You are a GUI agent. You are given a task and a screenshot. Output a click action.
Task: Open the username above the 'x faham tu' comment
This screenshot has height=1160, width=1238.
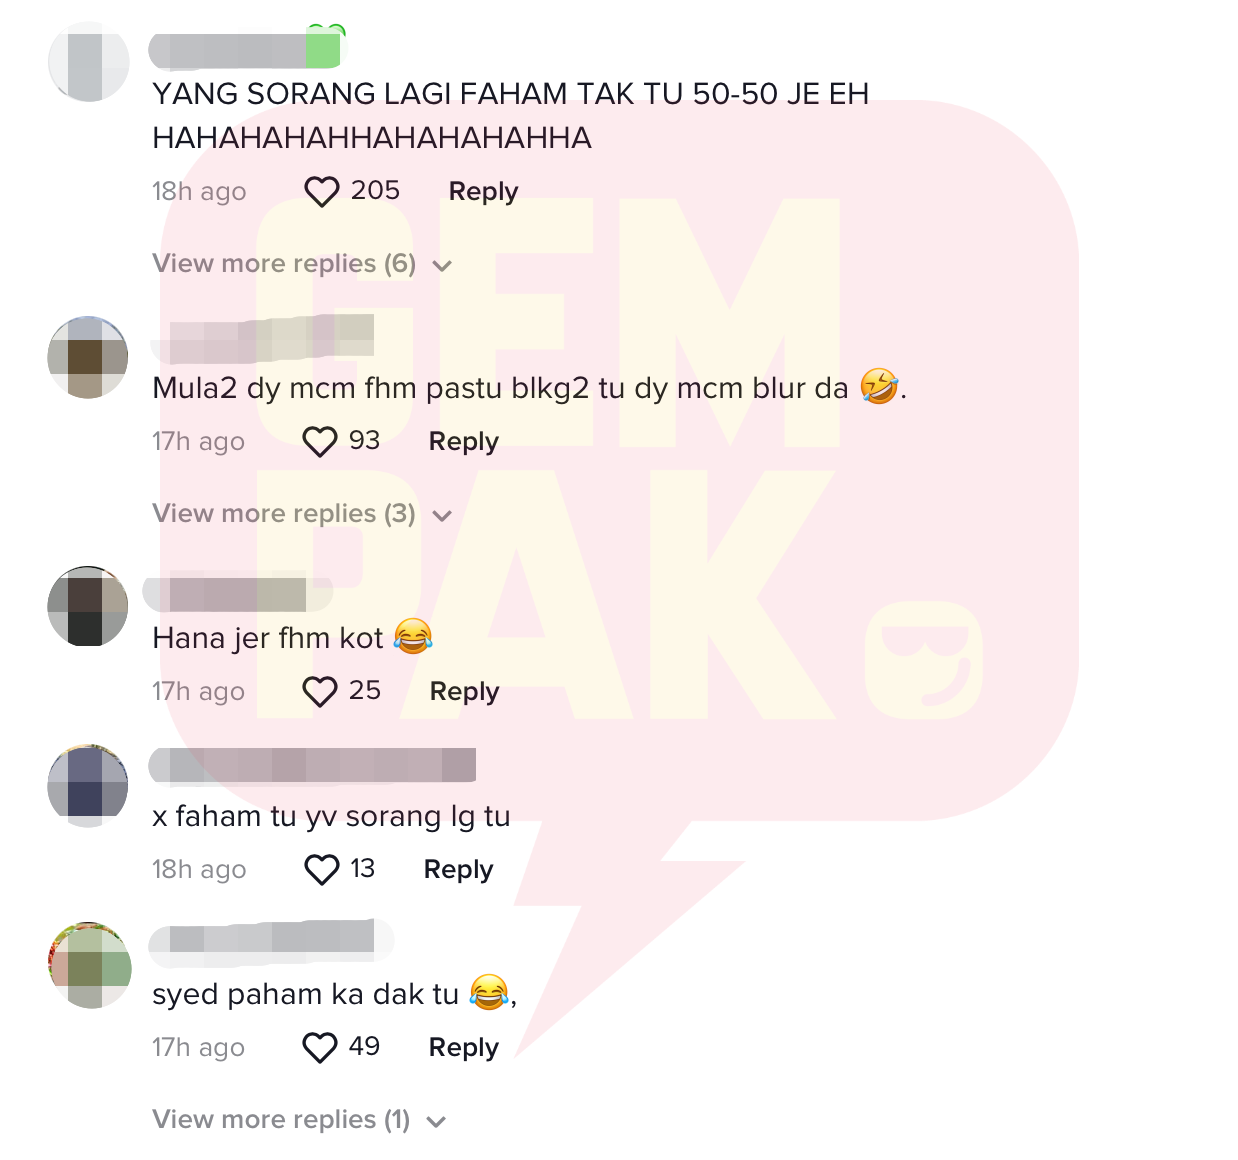point(312,765)
